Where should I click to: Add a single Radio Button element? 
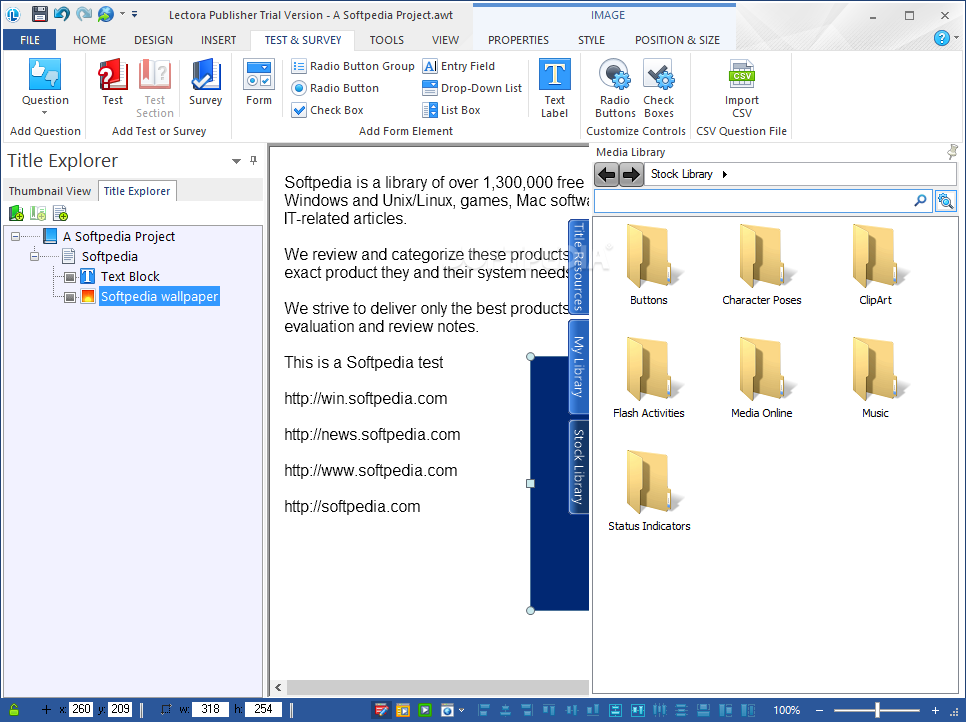click(335, 88)
